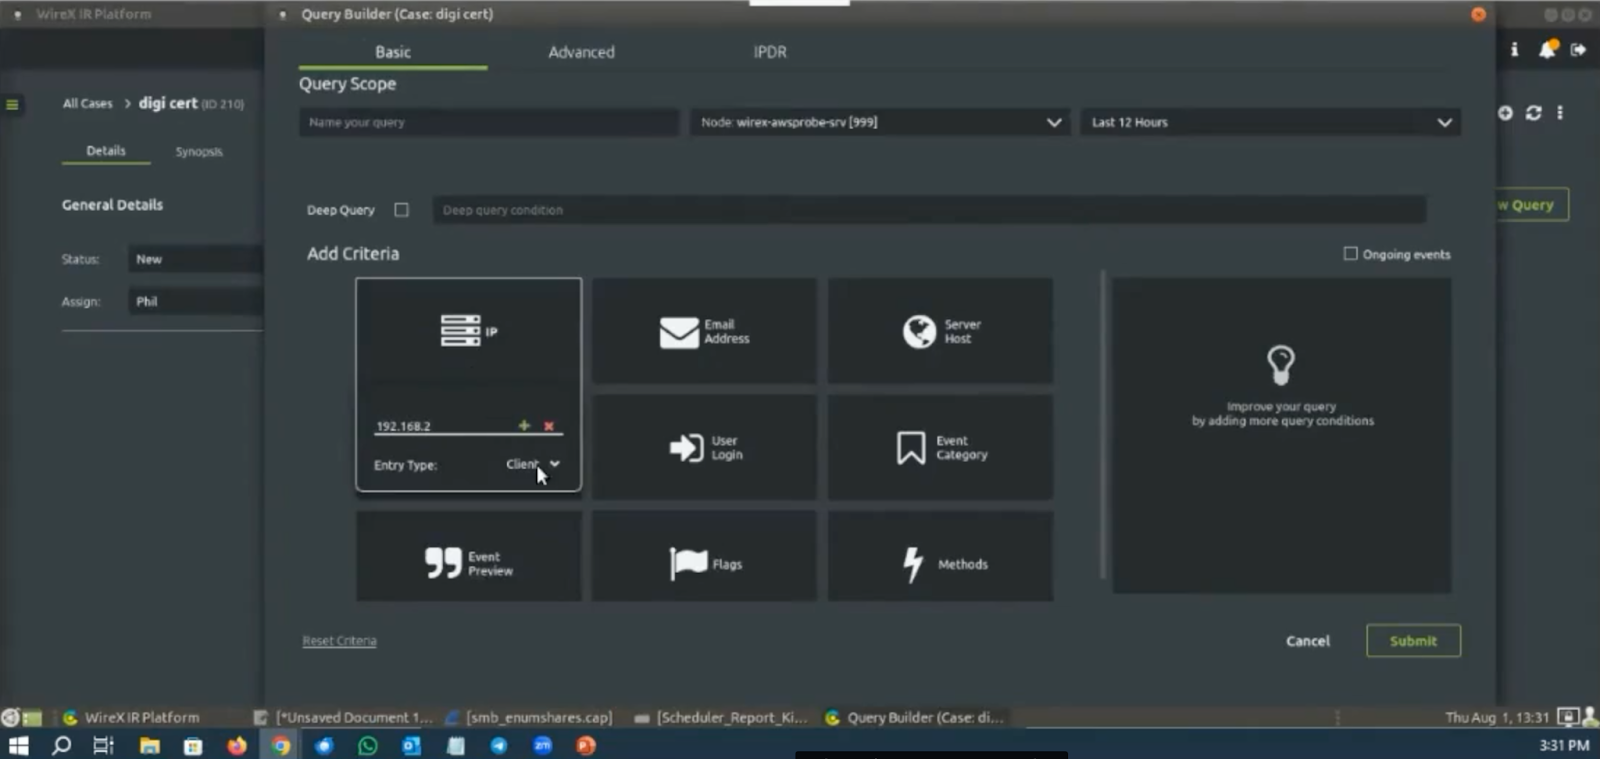Tick the Ongoing events checkbox
Viewport: 1600px width, 759px height.
tap(1351, 254)
